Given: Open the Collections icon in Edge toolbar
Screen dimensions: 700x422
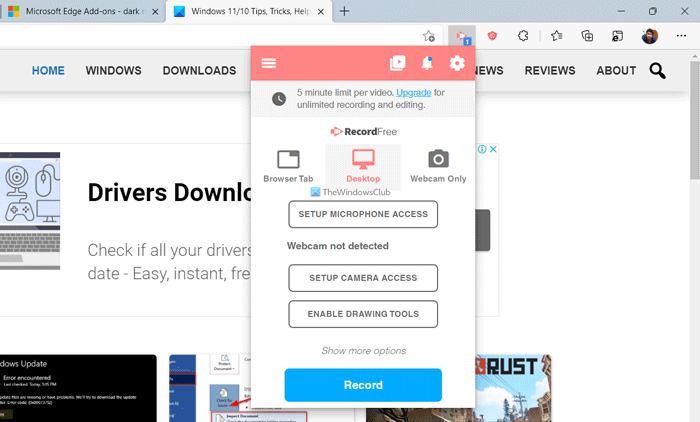Looking at the screenshot, I should 587,36.
